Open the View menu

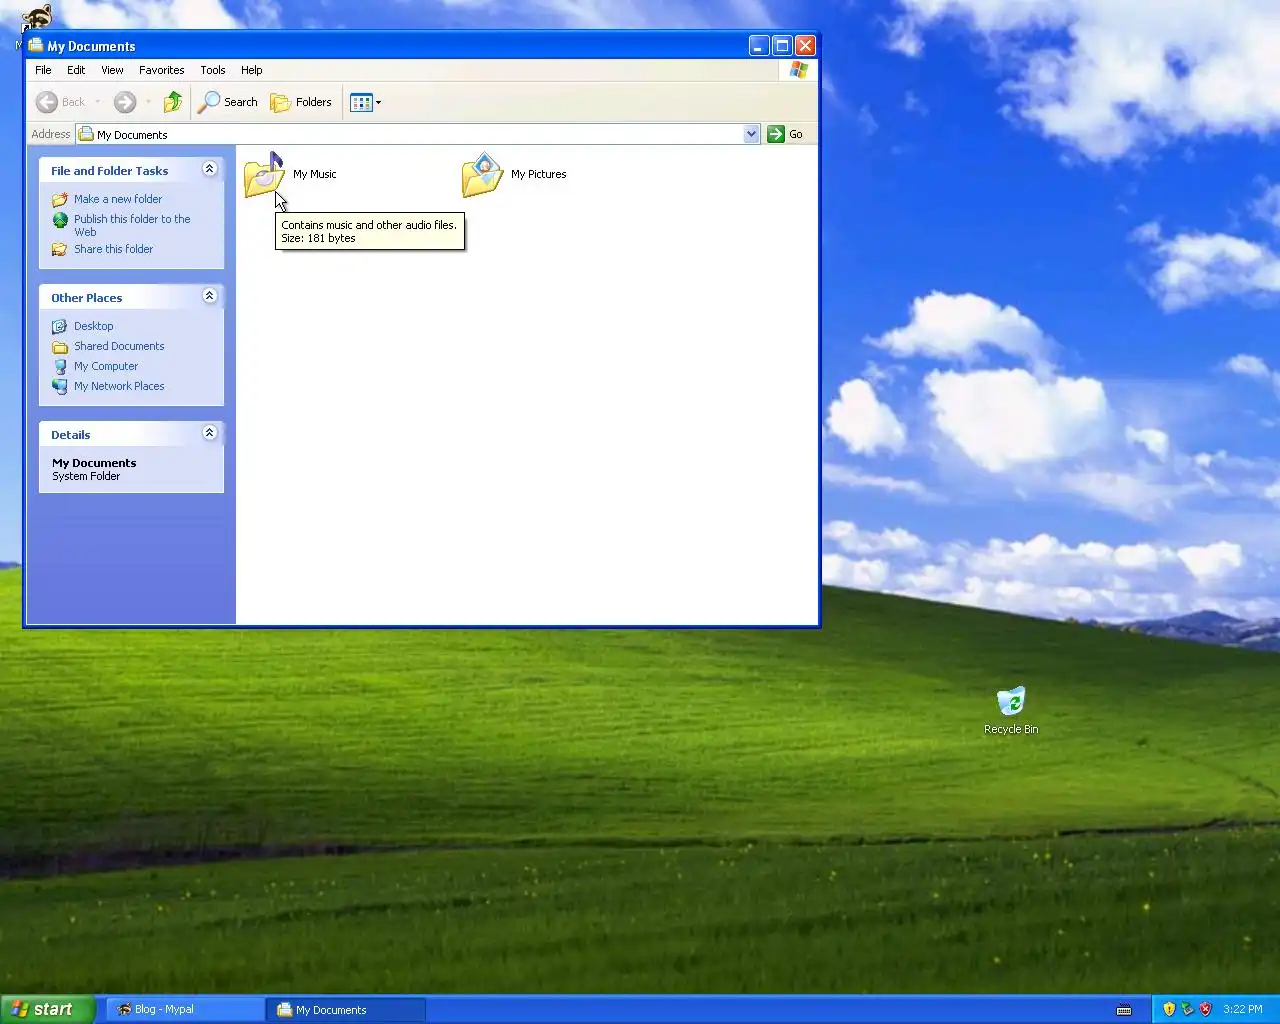point(112,70)
